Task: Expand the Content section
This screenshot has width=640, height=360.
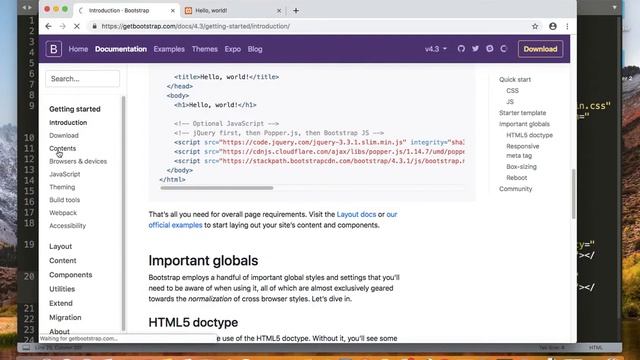Action: [63, 260]
